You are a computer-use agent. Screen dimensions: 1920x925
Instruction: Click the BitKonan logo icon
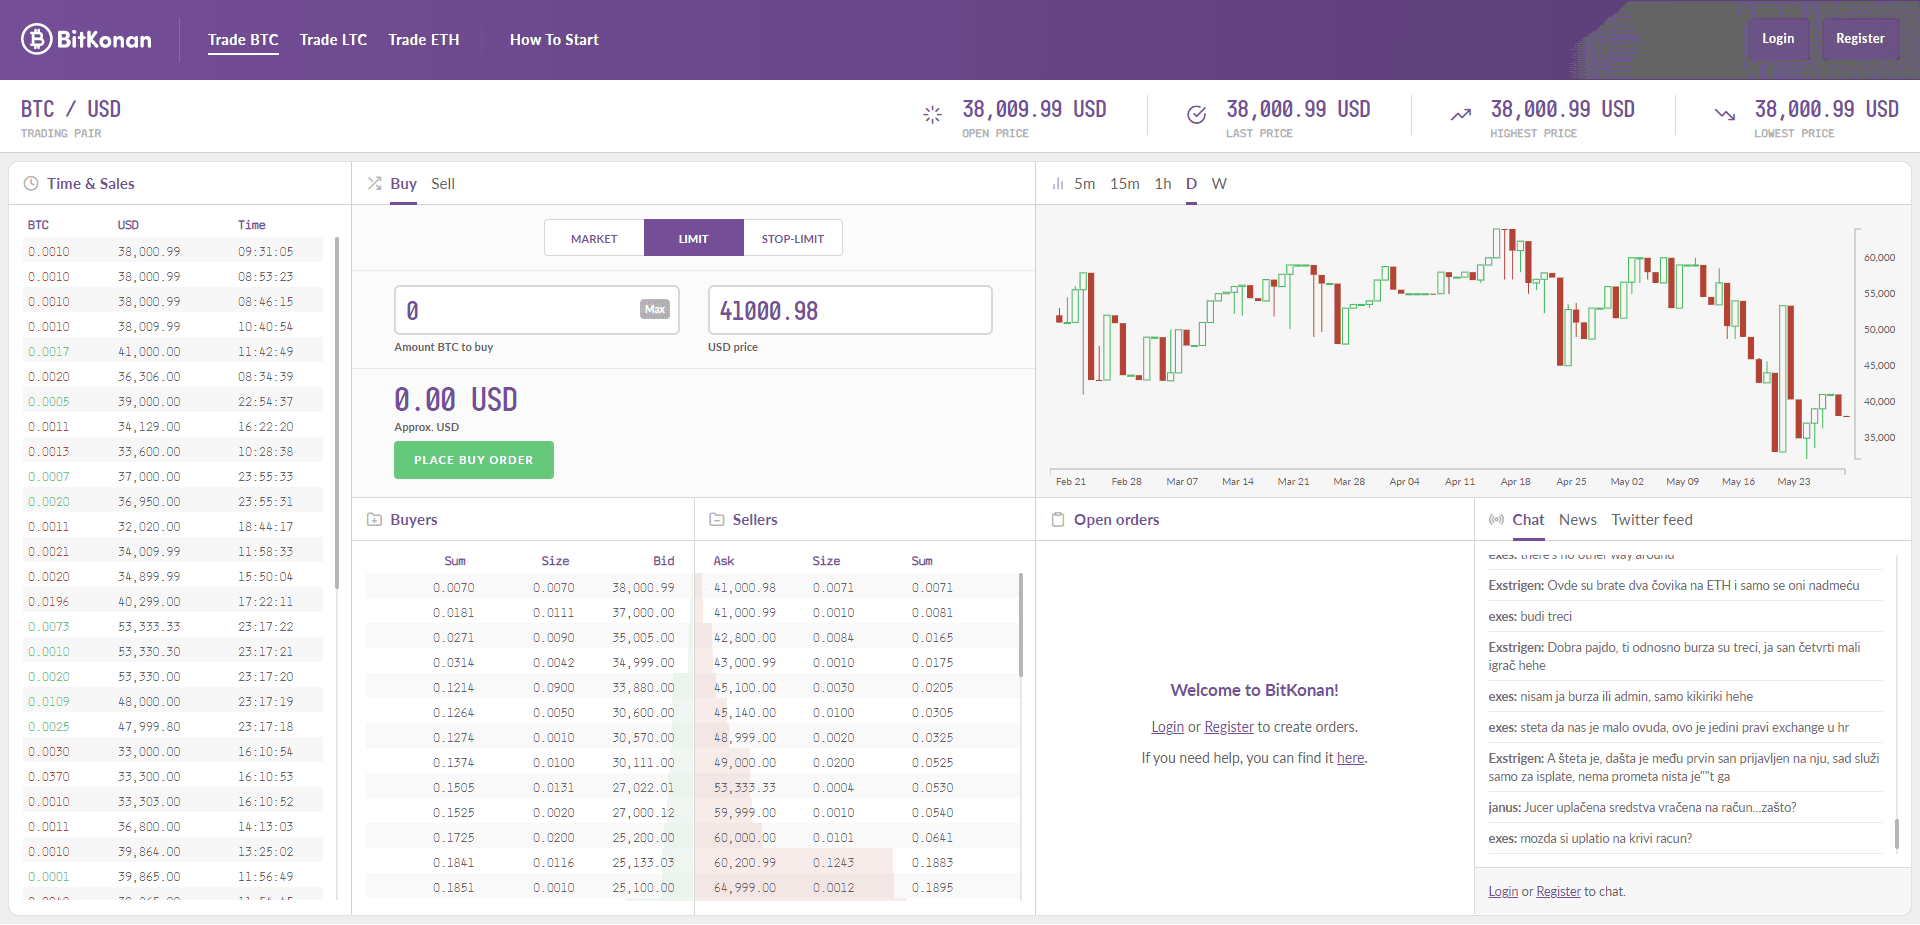(37, 39)
